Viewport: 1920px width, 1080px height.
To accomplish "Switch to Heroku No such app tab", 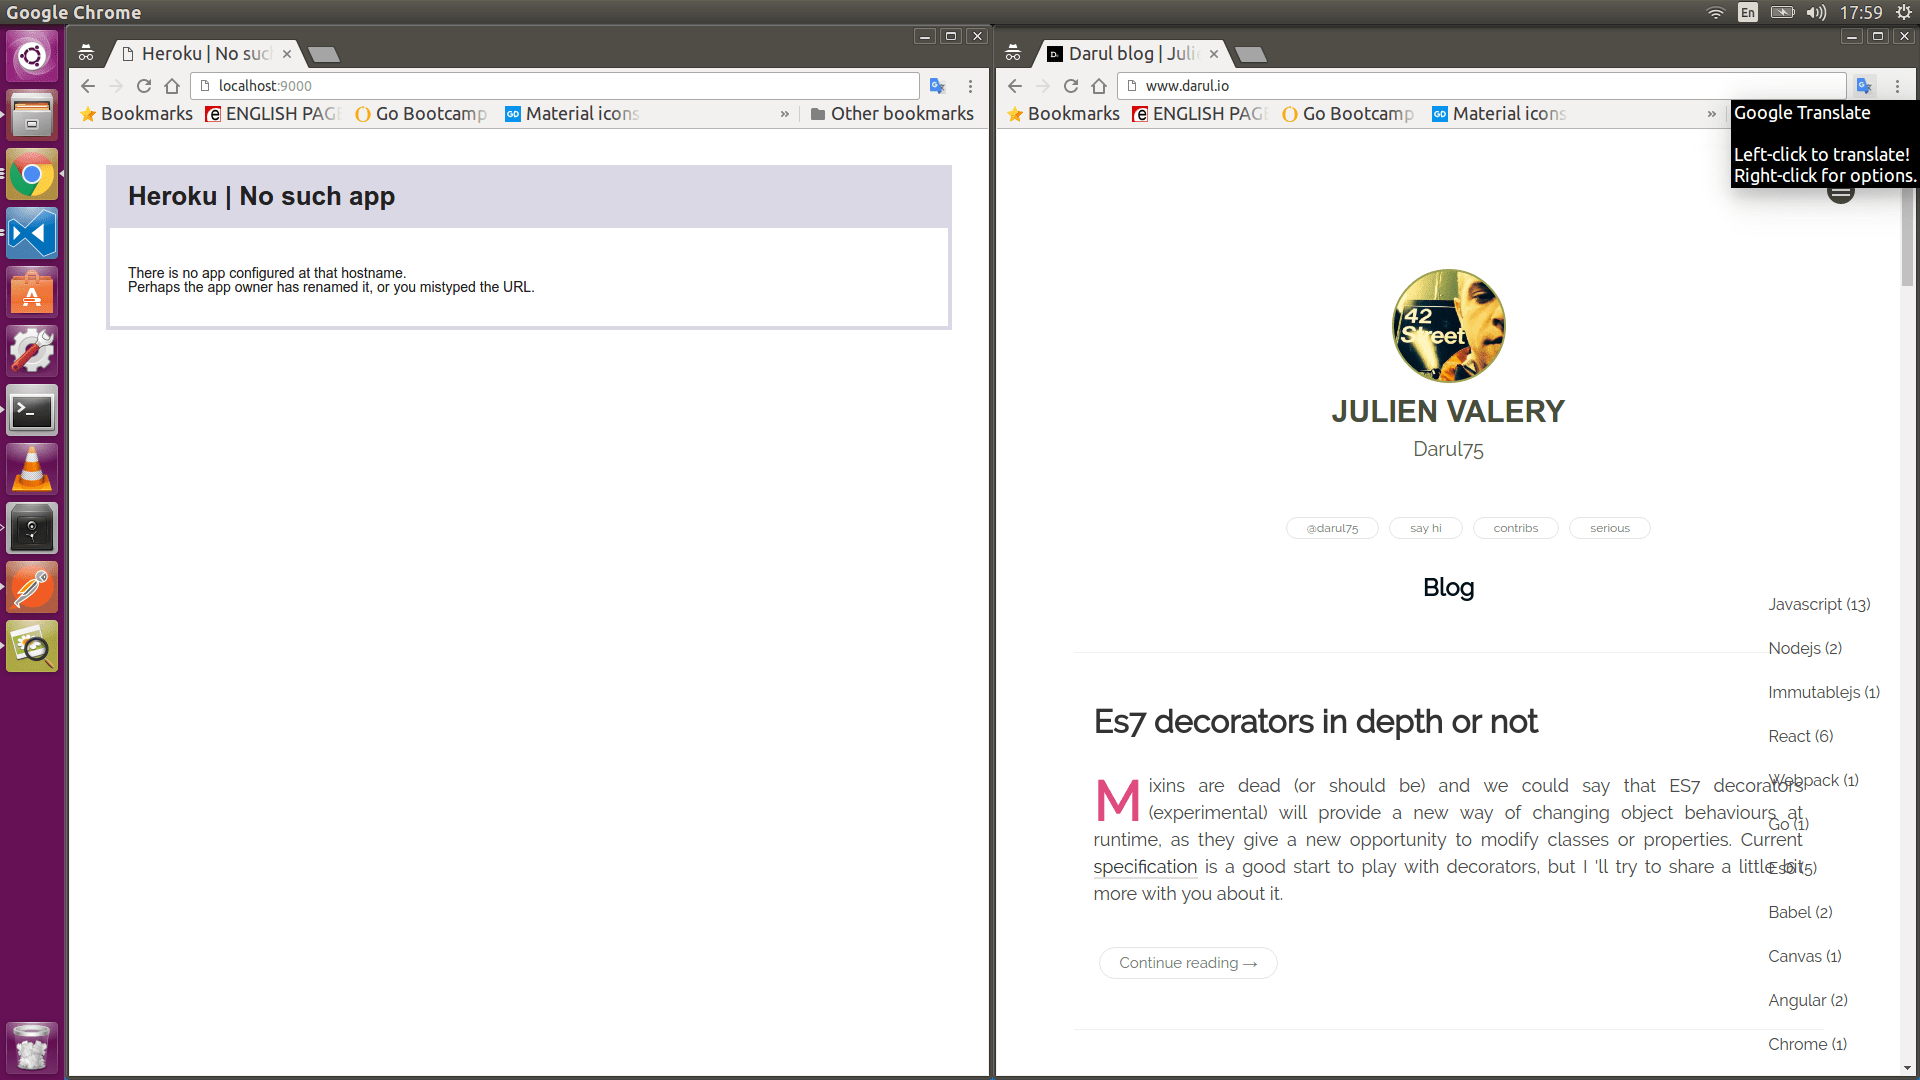I will (205, 54).
